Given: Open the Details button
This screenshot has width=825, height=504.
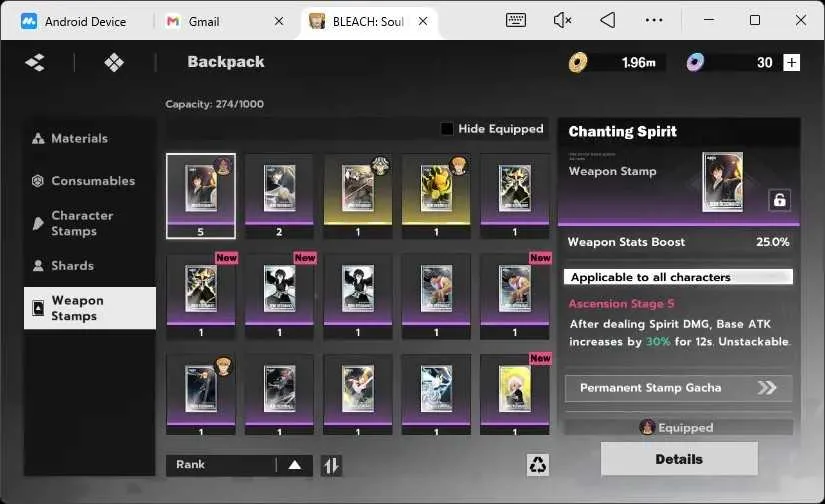Looking at the screenshot, I should click(679, 459).
